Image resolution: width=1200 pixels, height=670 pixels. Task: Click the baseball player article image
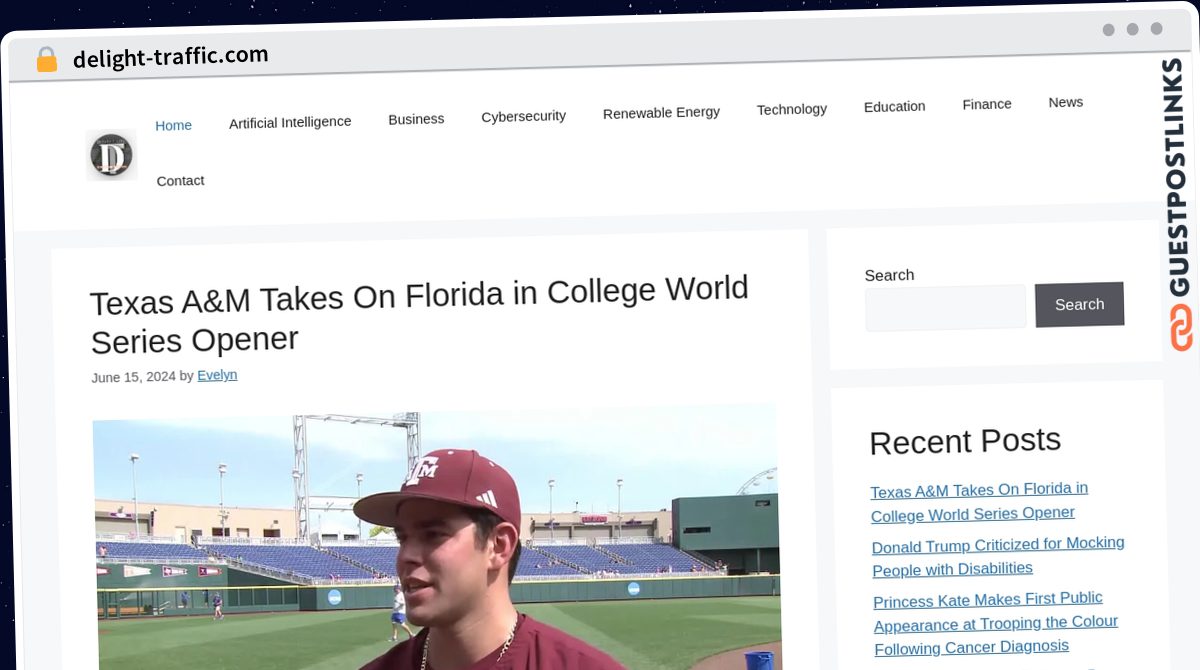click(x=437, y=538)
